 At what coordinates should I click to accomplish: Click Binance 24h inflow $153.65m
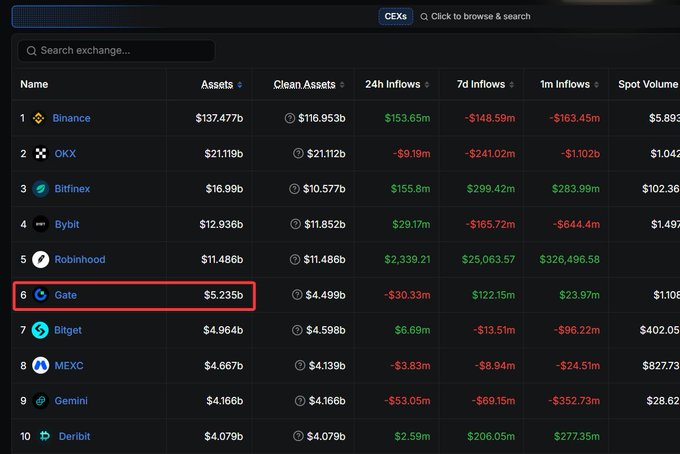tap(407, 118)
